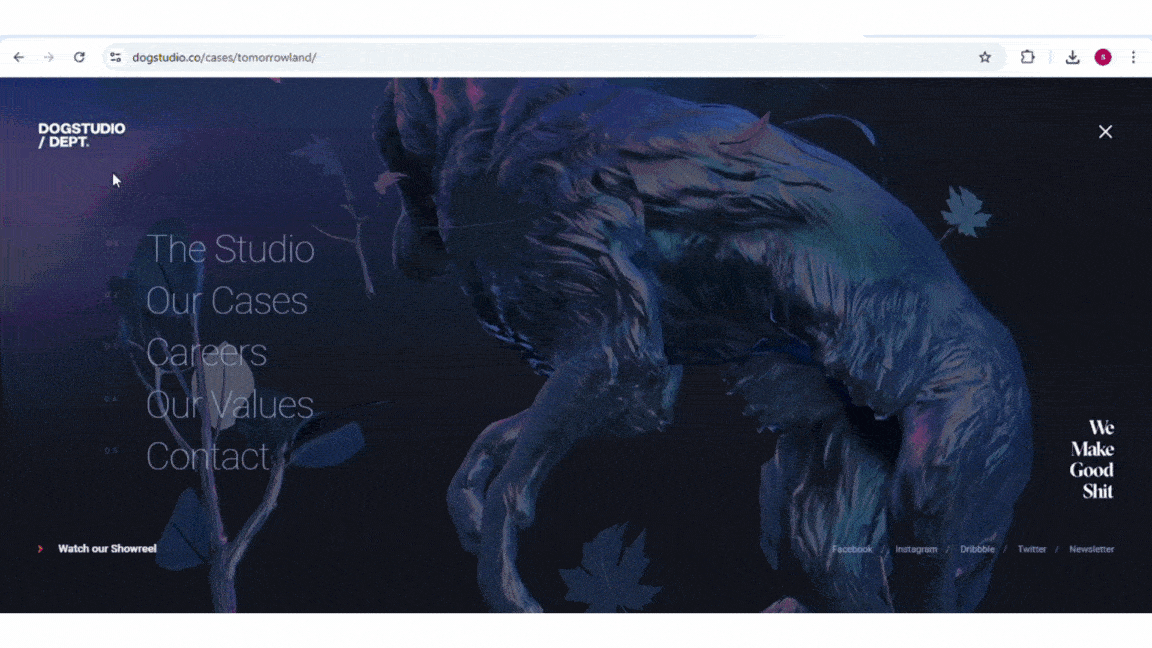
Task: Open the Chrome three-dot menu
Action: point(1133,57)
